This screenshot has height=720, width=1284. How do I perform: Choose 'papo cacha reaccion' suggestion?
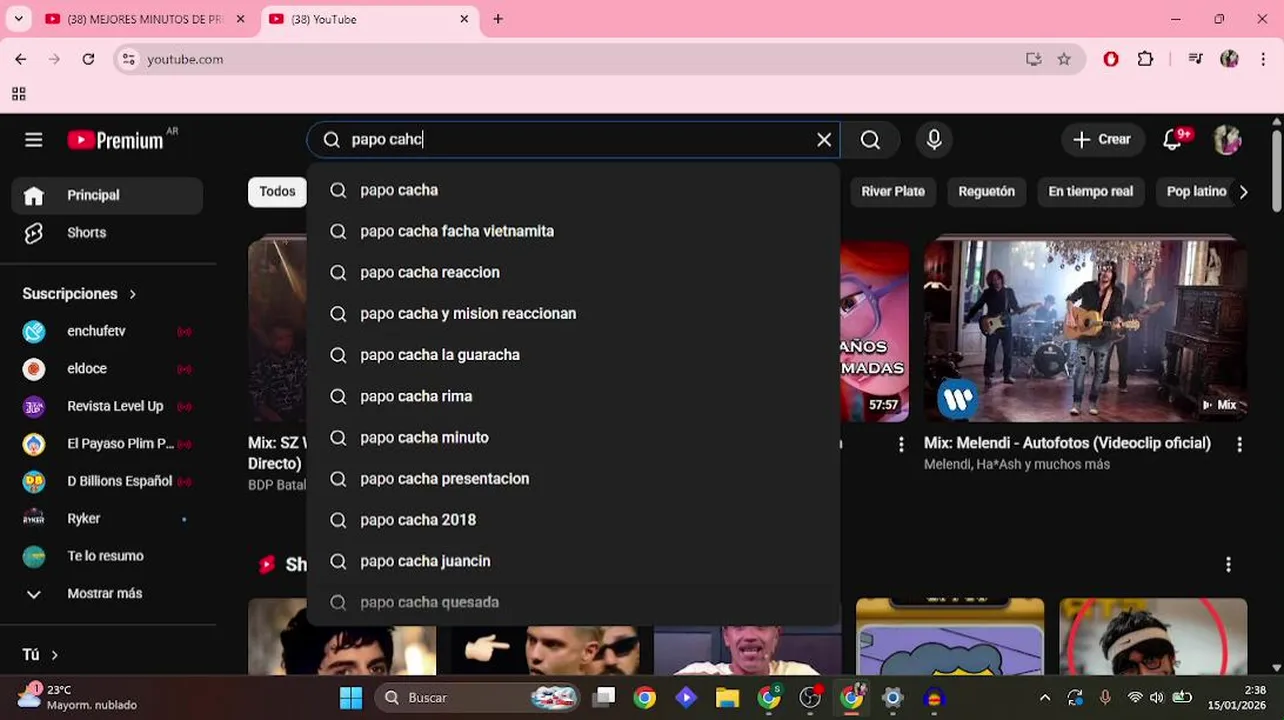pyautogui.click(x=573, y=272)
